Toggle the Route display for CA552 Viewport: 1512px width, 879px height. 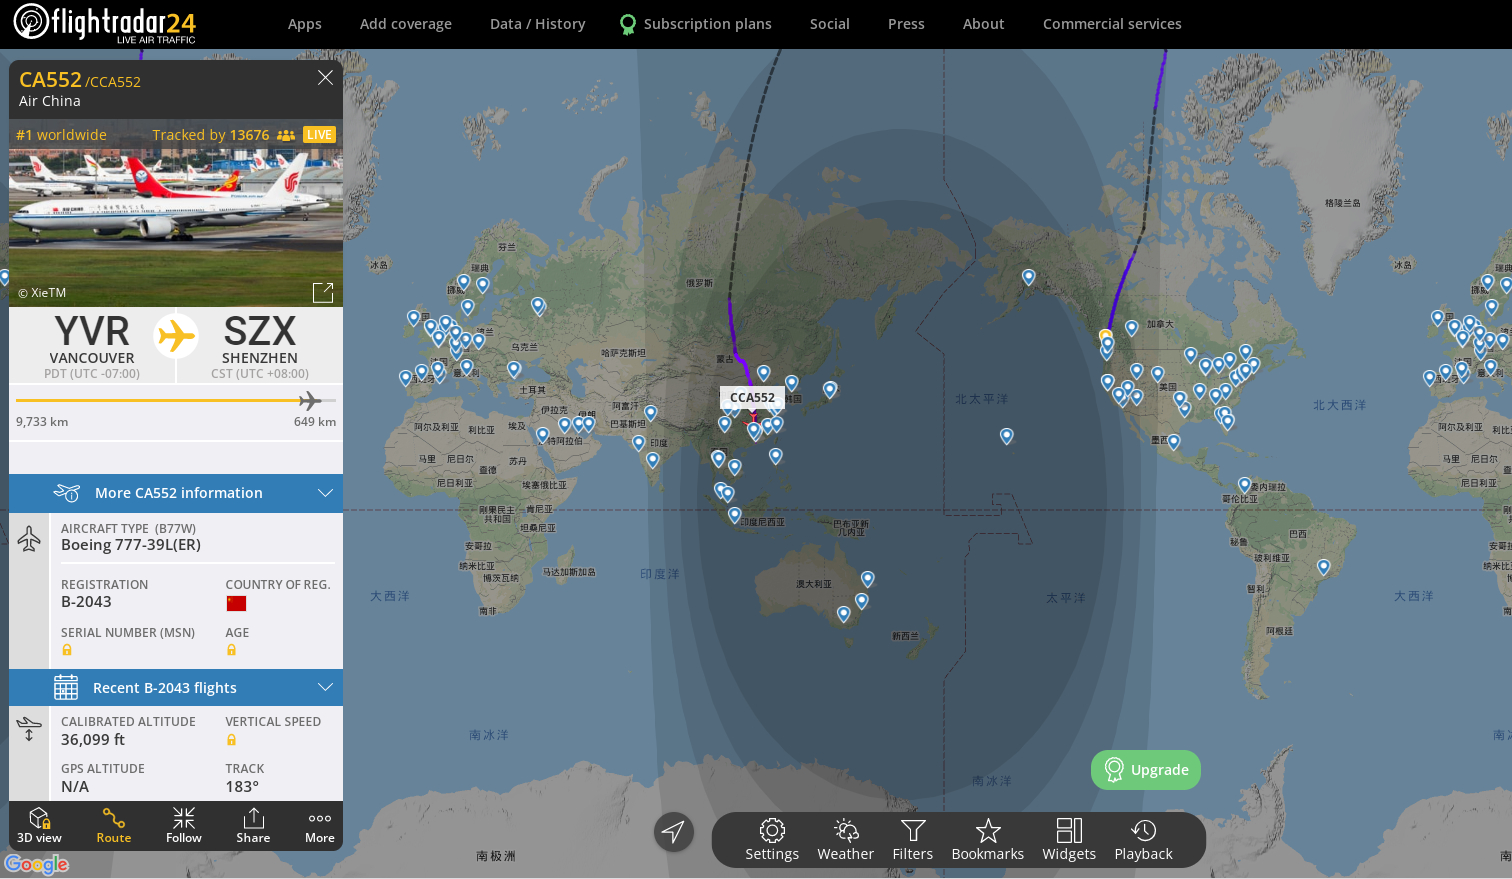click(114, 826)
